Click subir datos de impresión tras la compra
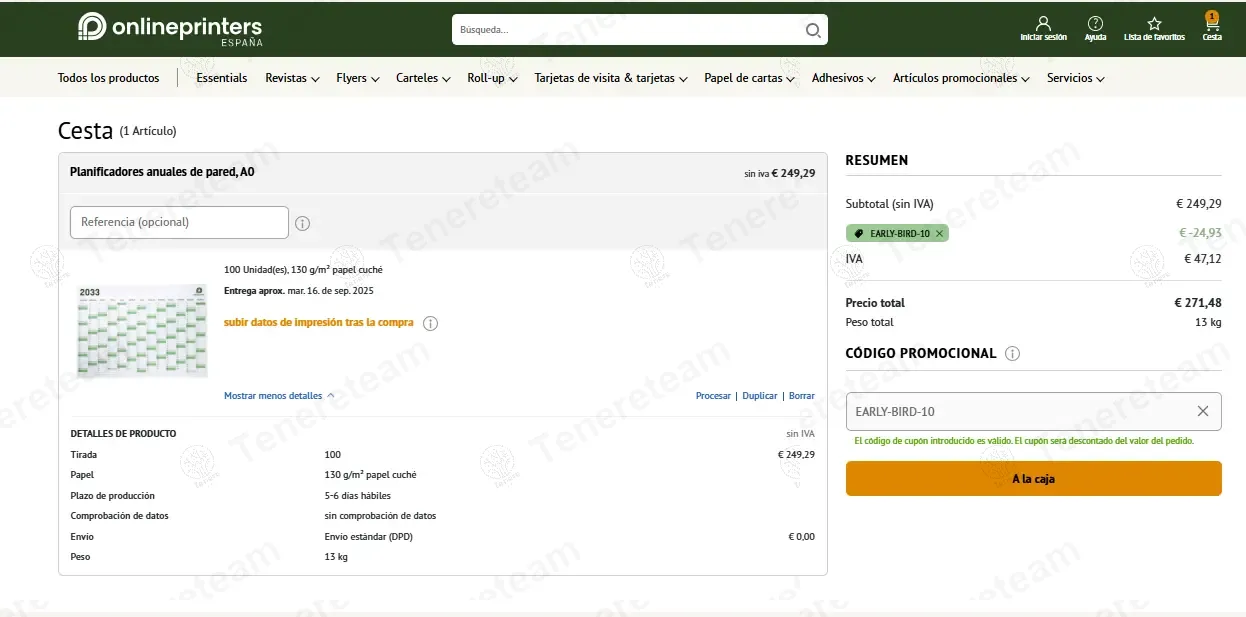This screenshot has height=617, width=1246. point(319,323)
